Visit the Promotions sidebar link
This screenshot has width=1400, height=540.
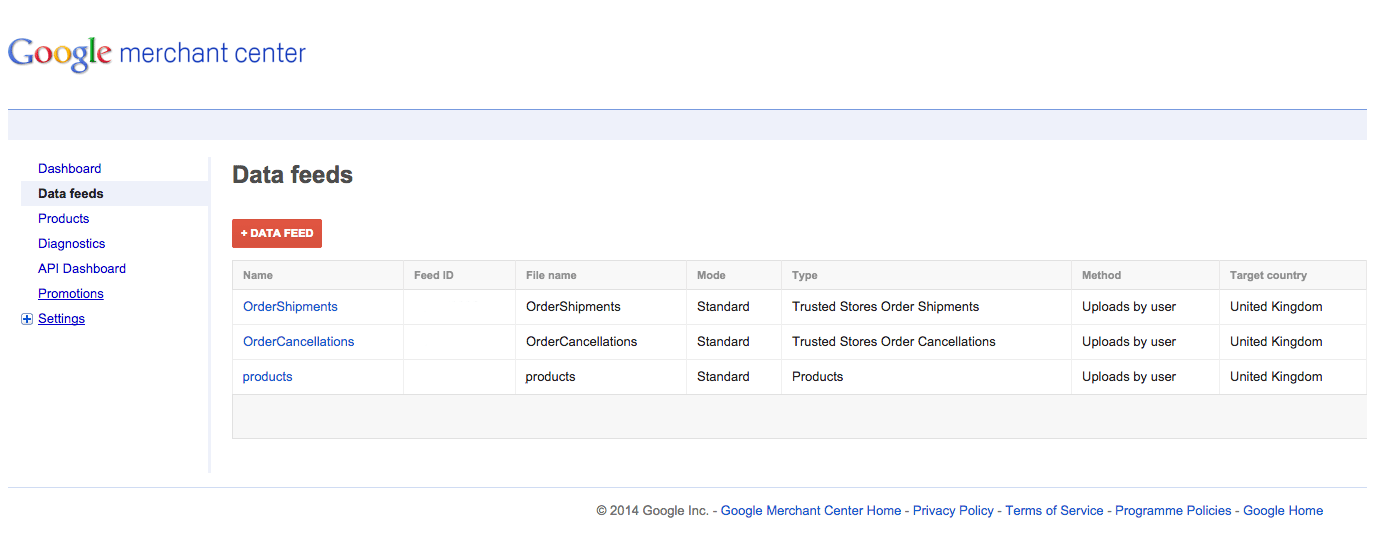(71, 294)
